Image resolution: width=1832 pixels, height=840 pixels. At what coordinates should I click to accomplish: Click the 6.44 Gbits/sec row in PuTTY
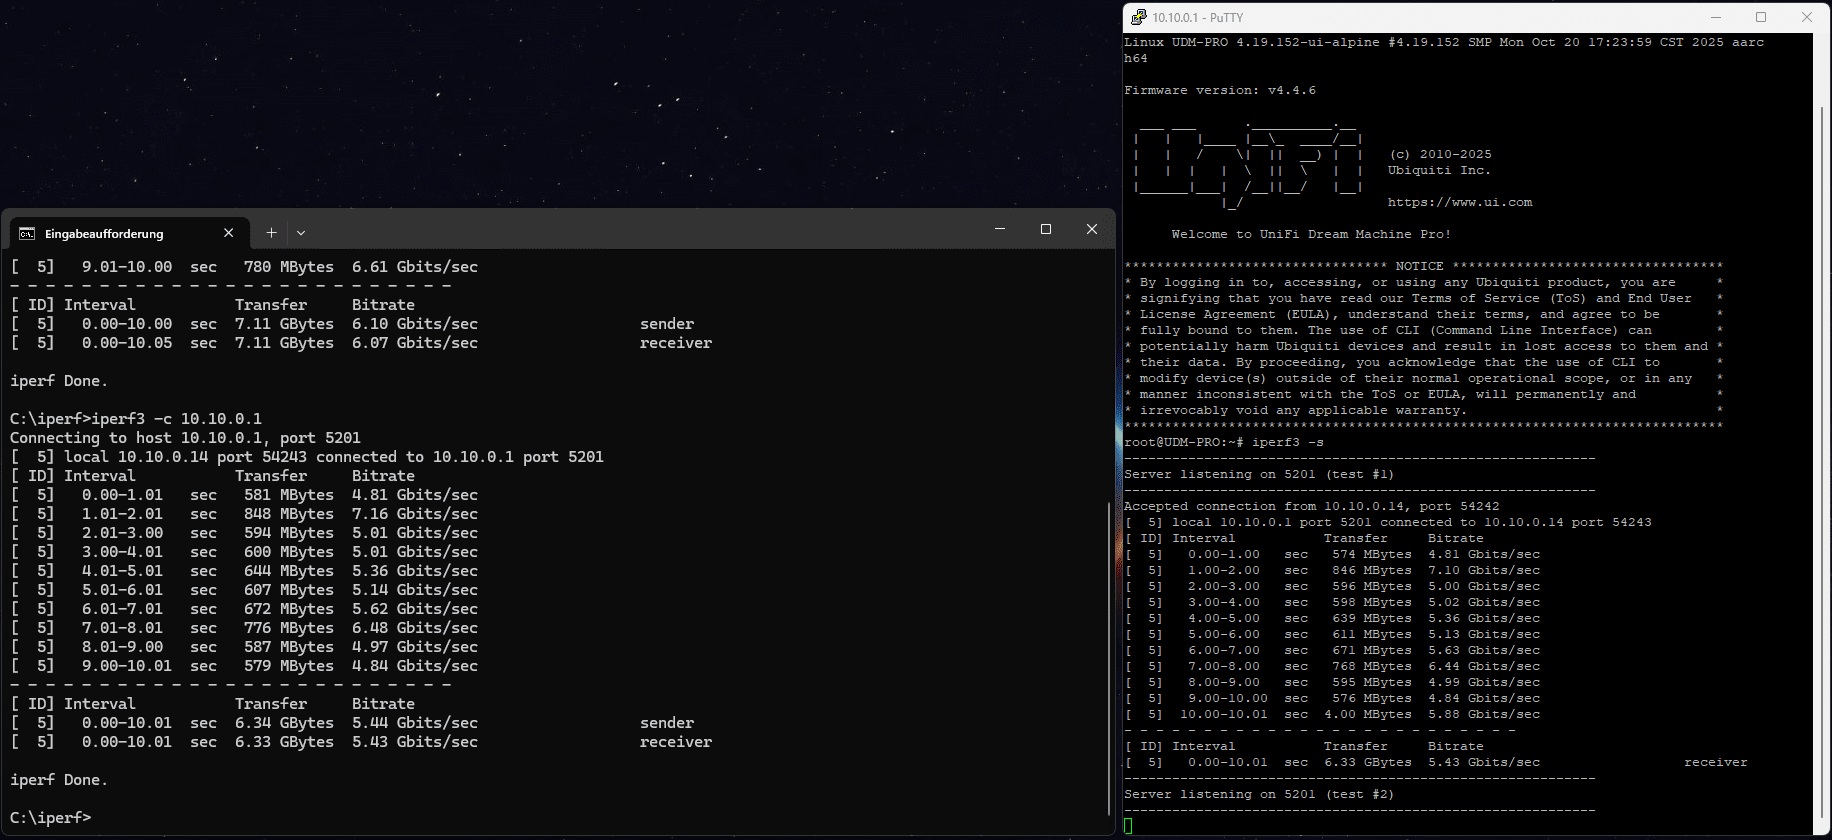[1332, 666]
